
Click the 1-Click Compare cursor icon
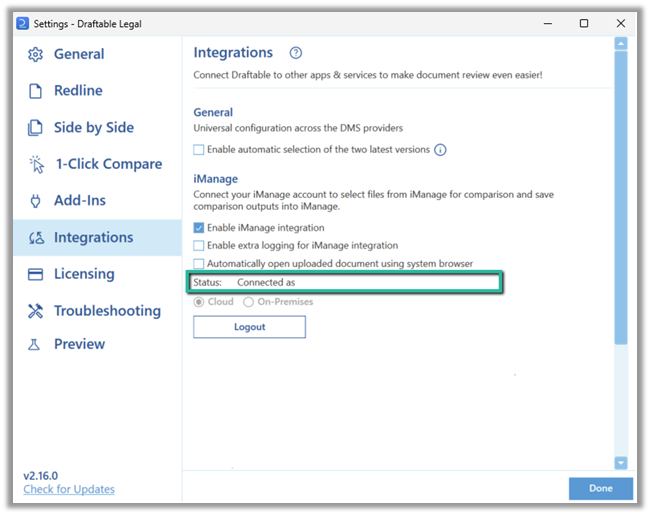36,164
